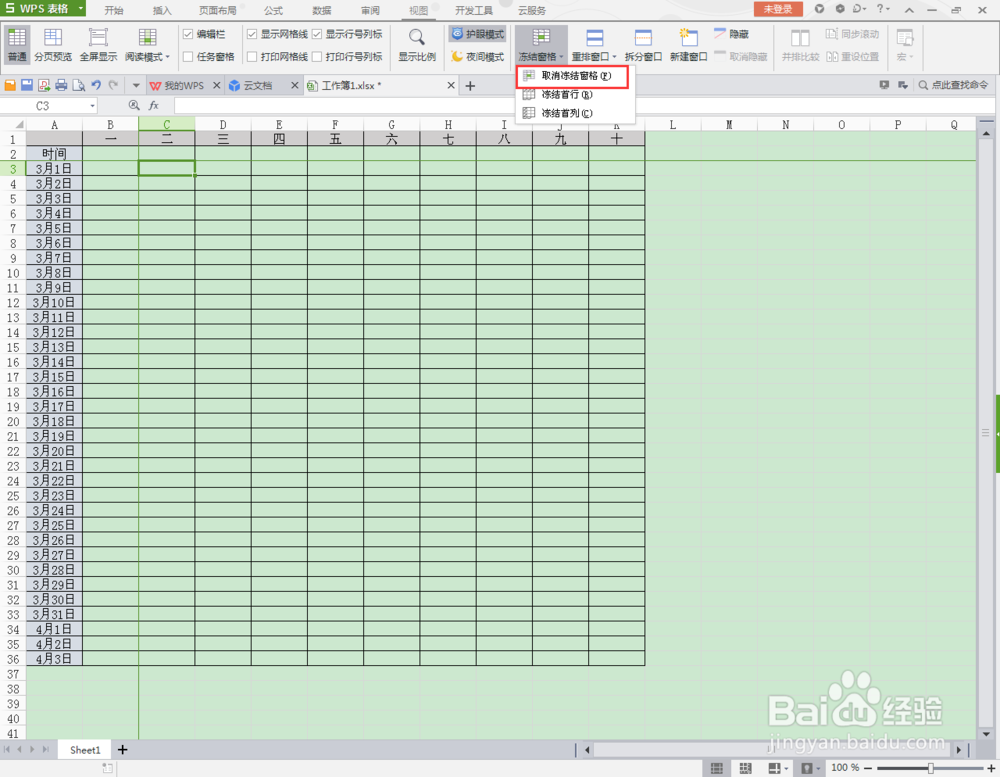The image size is (1000, 777).
Task: Click page break view icon in status bar
Action: [745, 768]
